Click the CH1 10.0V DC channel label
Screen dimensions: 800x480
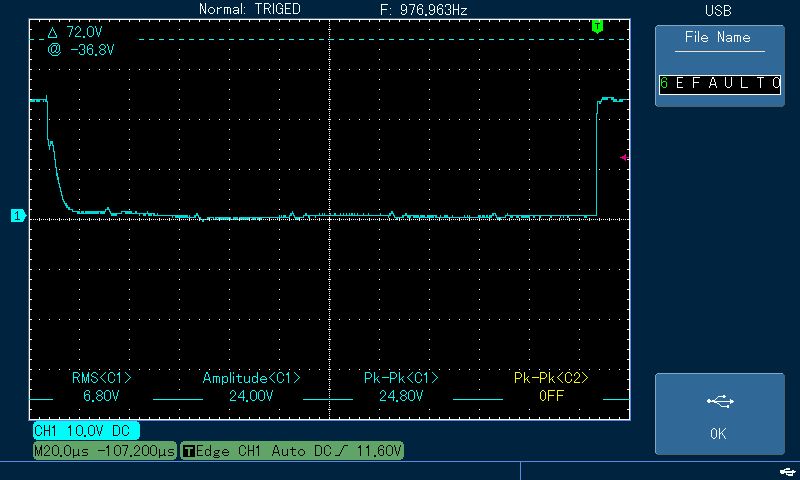(86, 431)
